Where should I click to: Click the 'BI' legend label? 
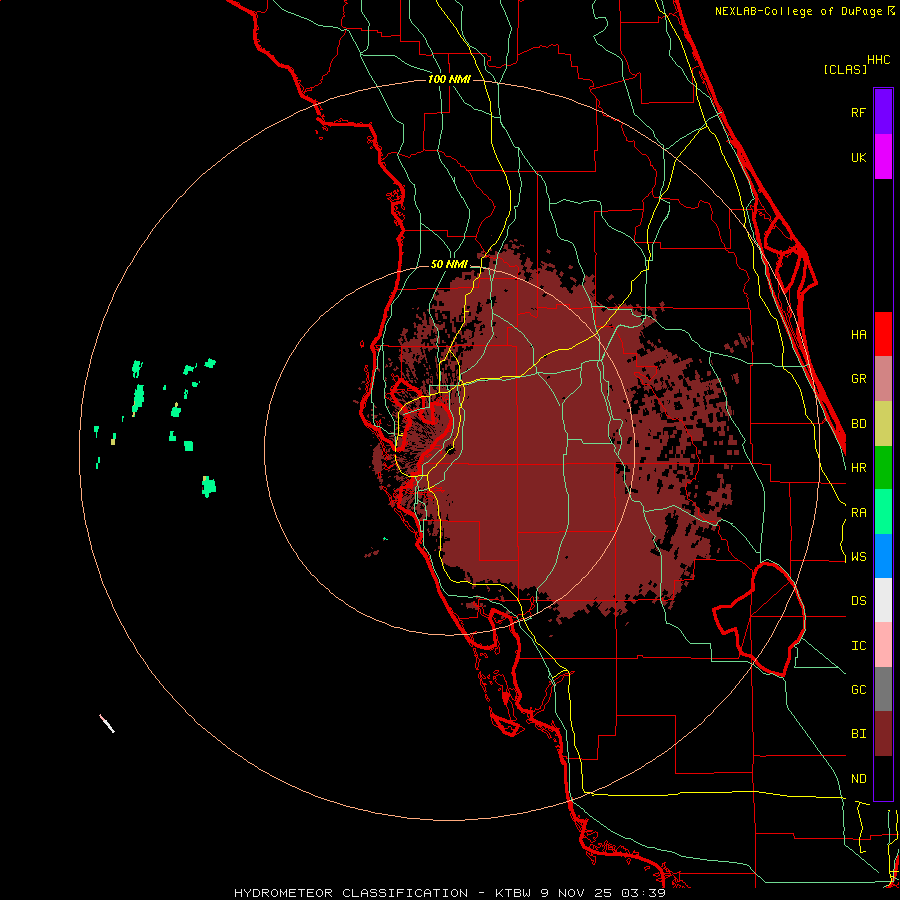(858, 734)
